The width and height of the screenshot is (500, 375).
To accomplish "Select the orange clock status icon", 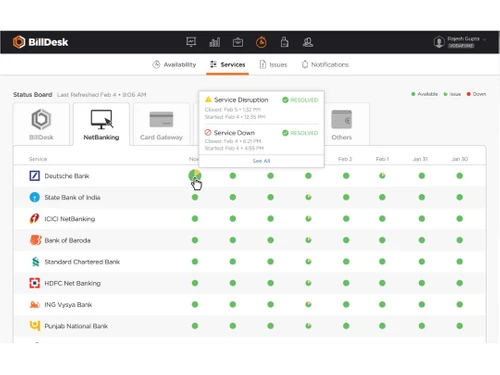I will pyautogui.click(x=261, y=42).
